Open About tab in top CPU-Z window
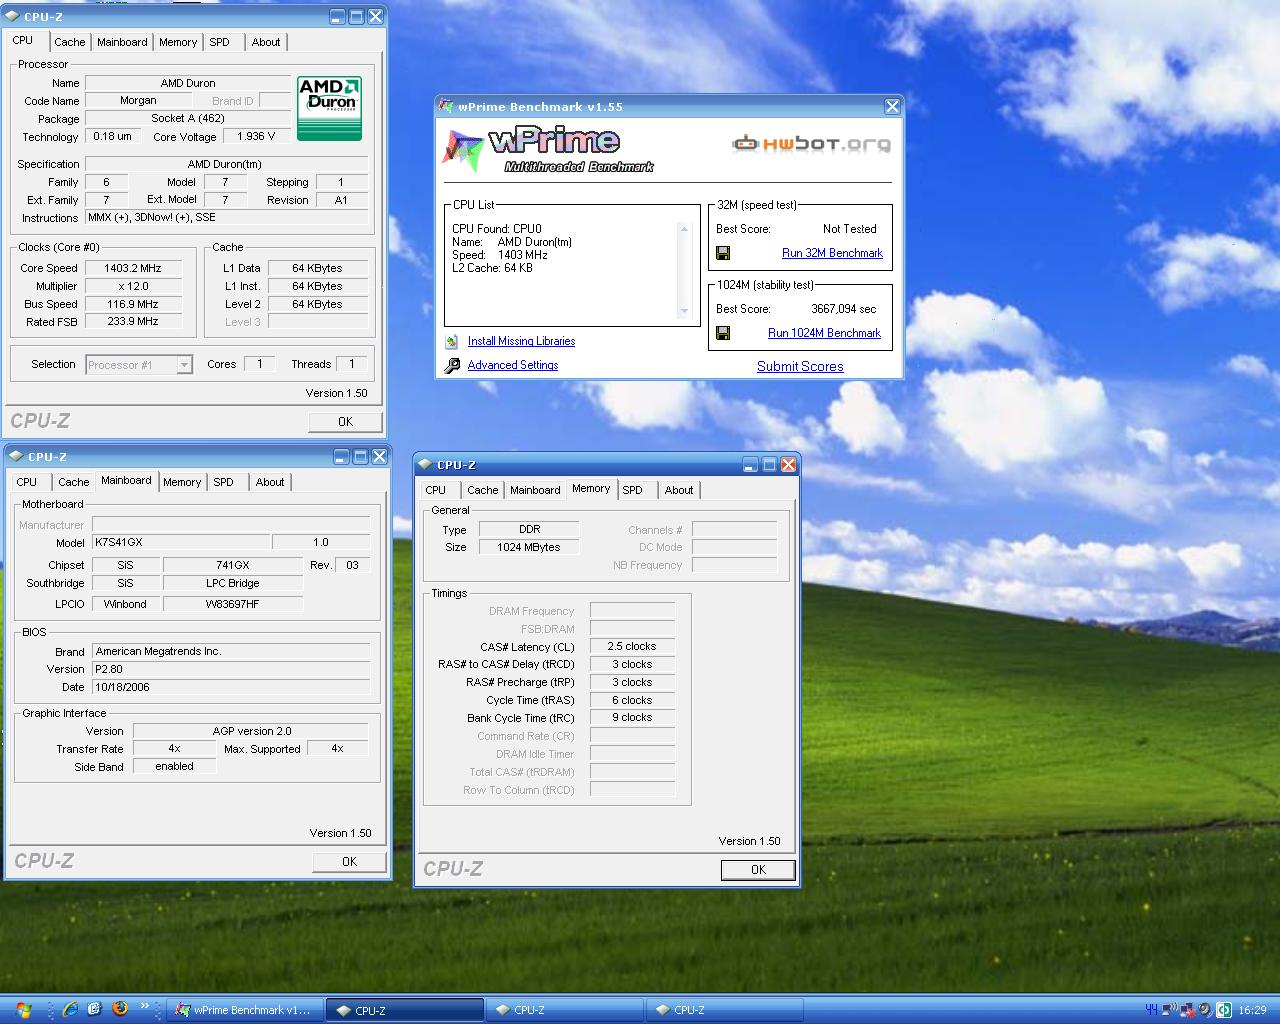Screen dimensions: 1280x1024 [x=266, y=42]
